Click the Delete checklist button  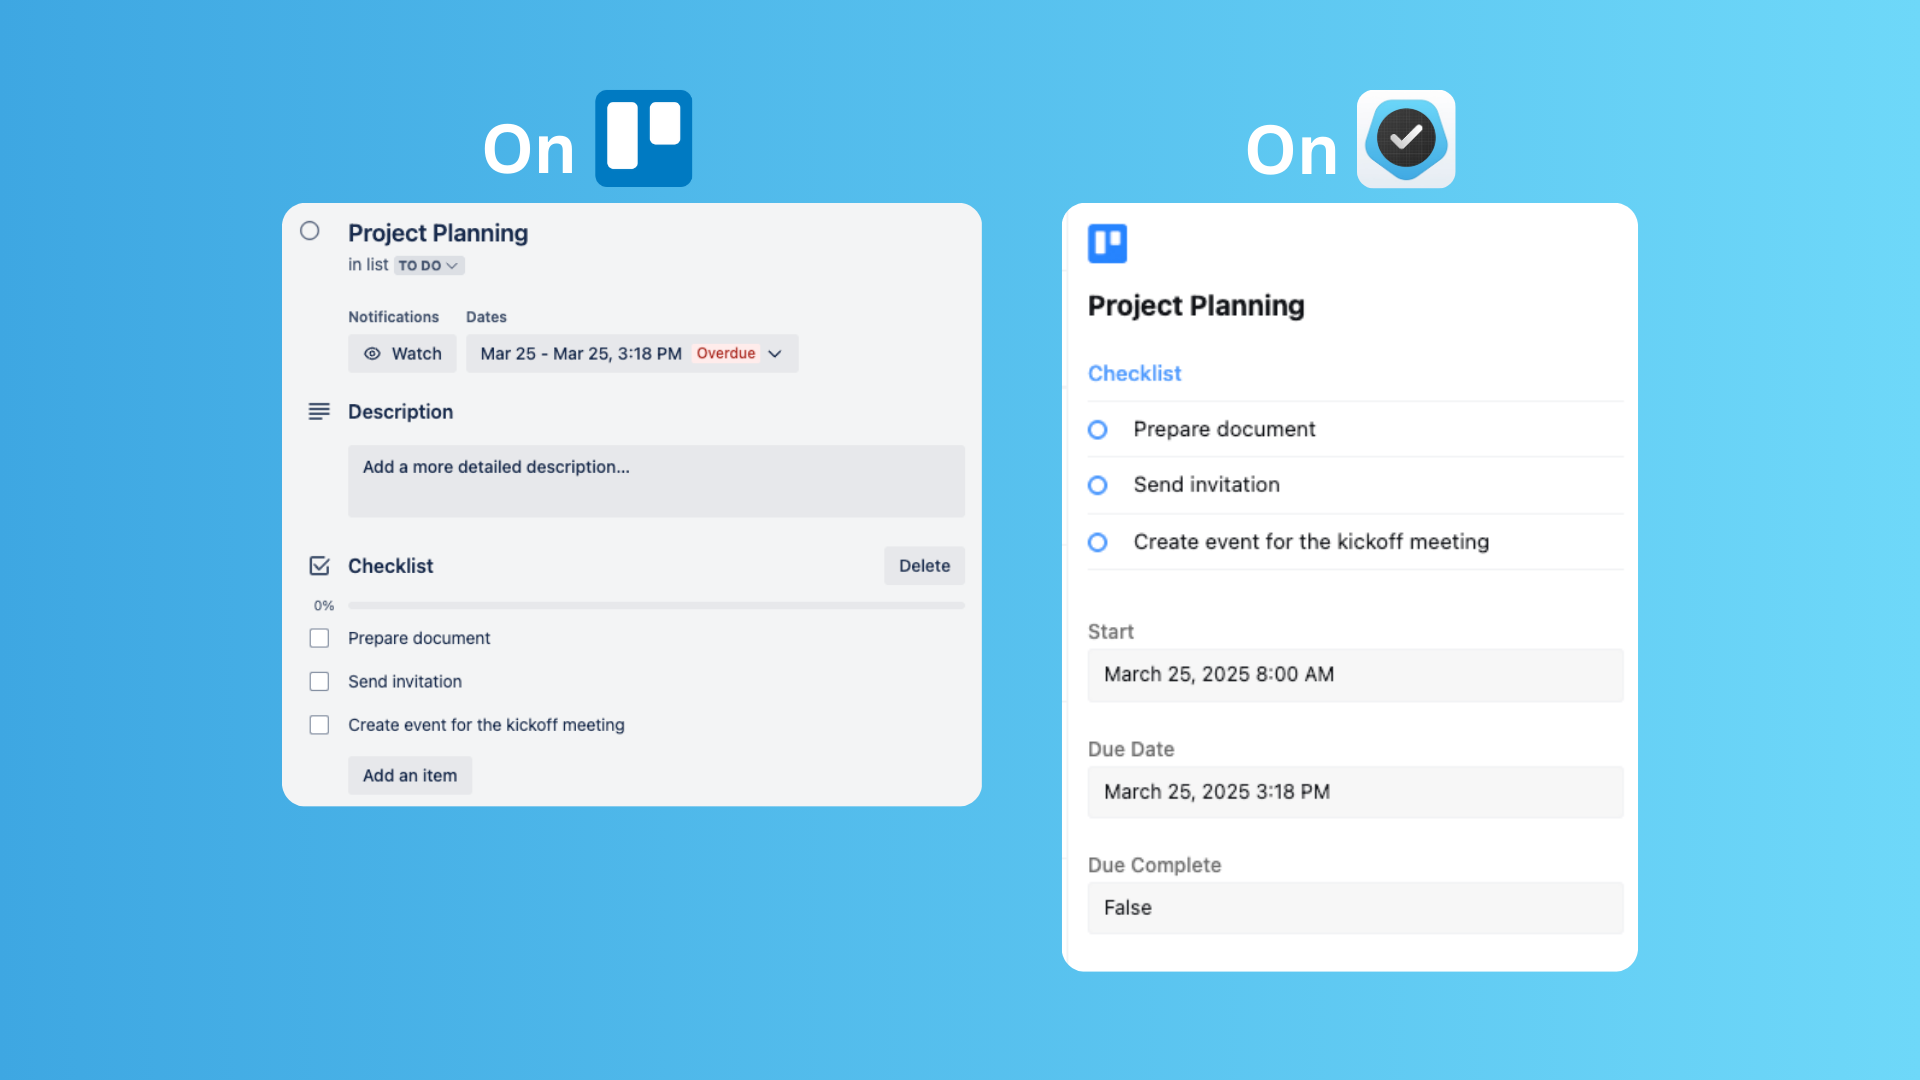(x=924, y=566)
